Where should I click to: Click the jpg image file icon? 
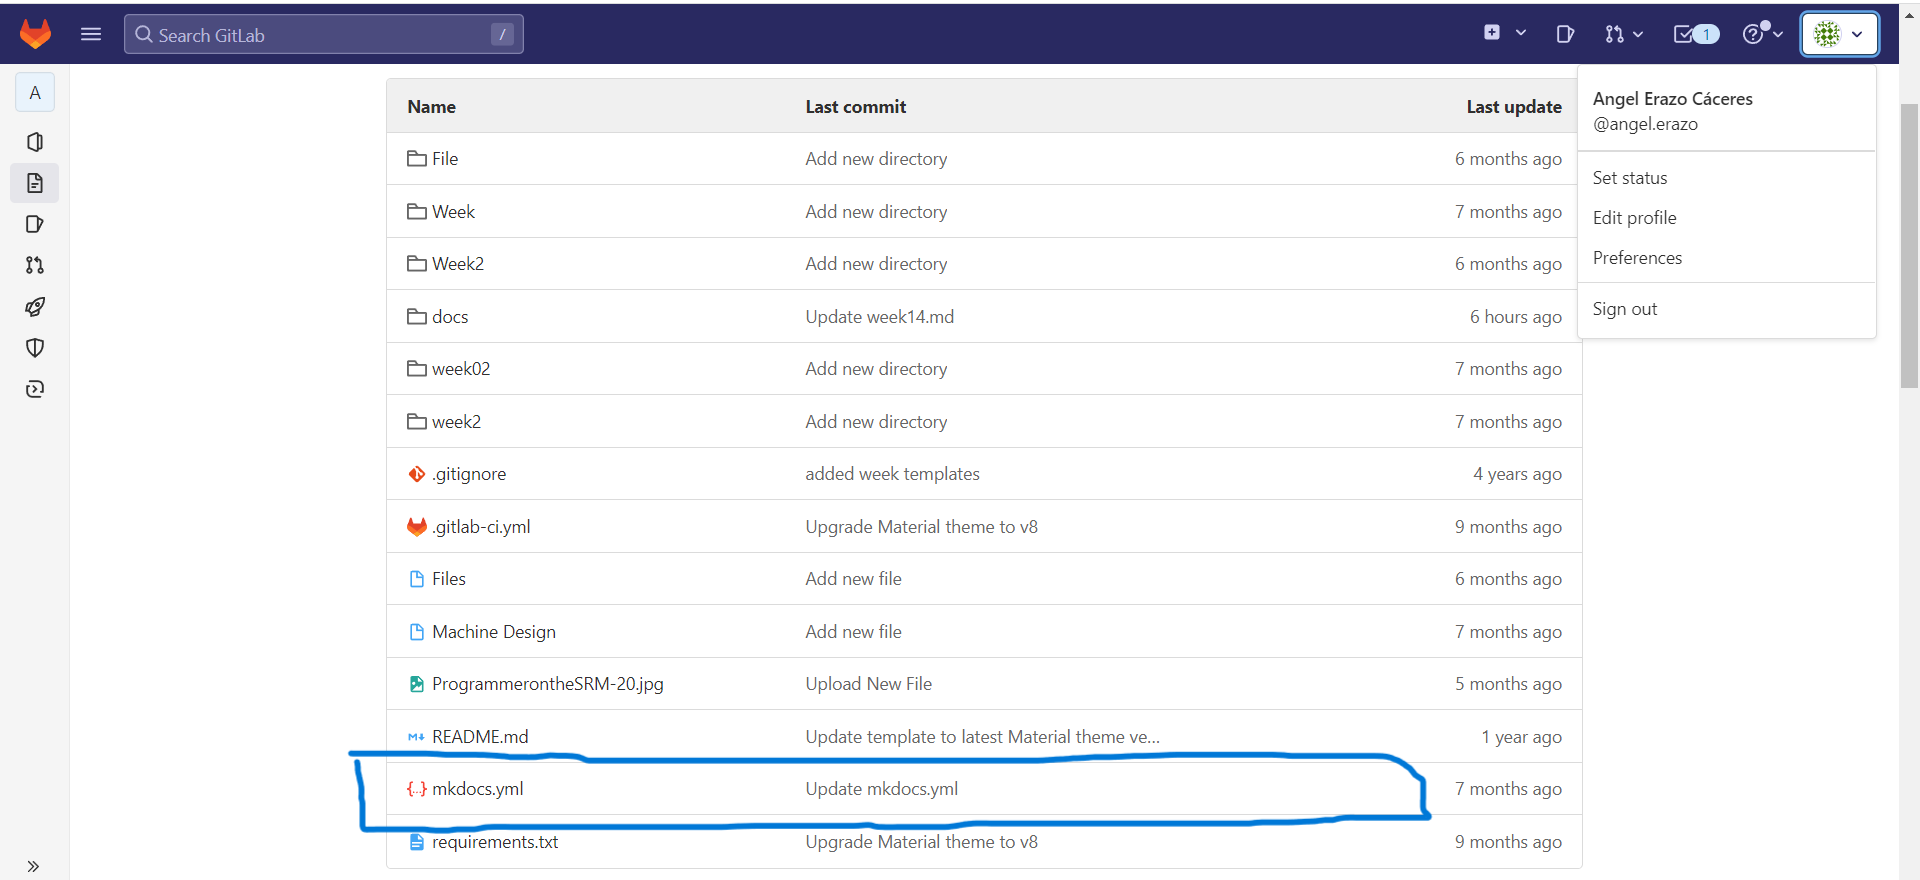(417, 684)
